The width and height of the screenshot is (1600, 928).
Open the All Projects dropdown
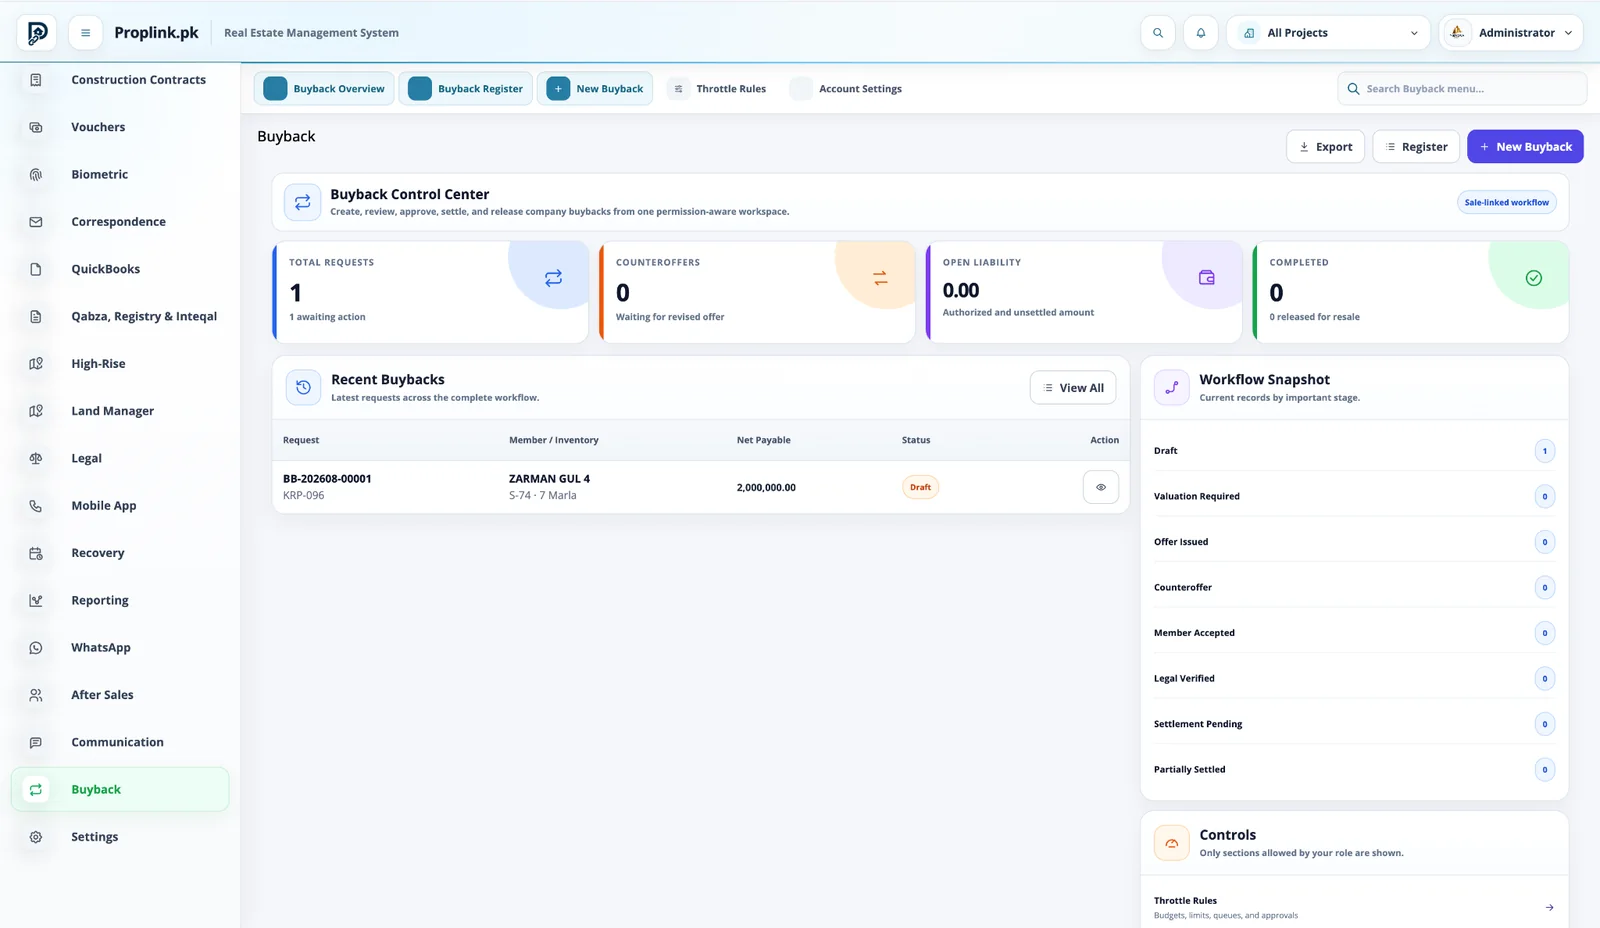(x=1329, y=33)
